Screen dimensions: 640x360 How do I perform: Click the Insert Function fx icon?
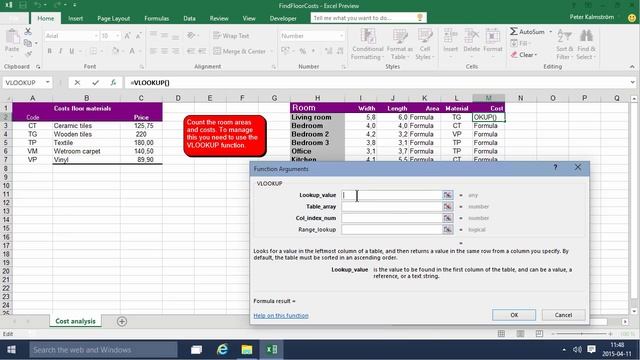click(x=113, y=82)
